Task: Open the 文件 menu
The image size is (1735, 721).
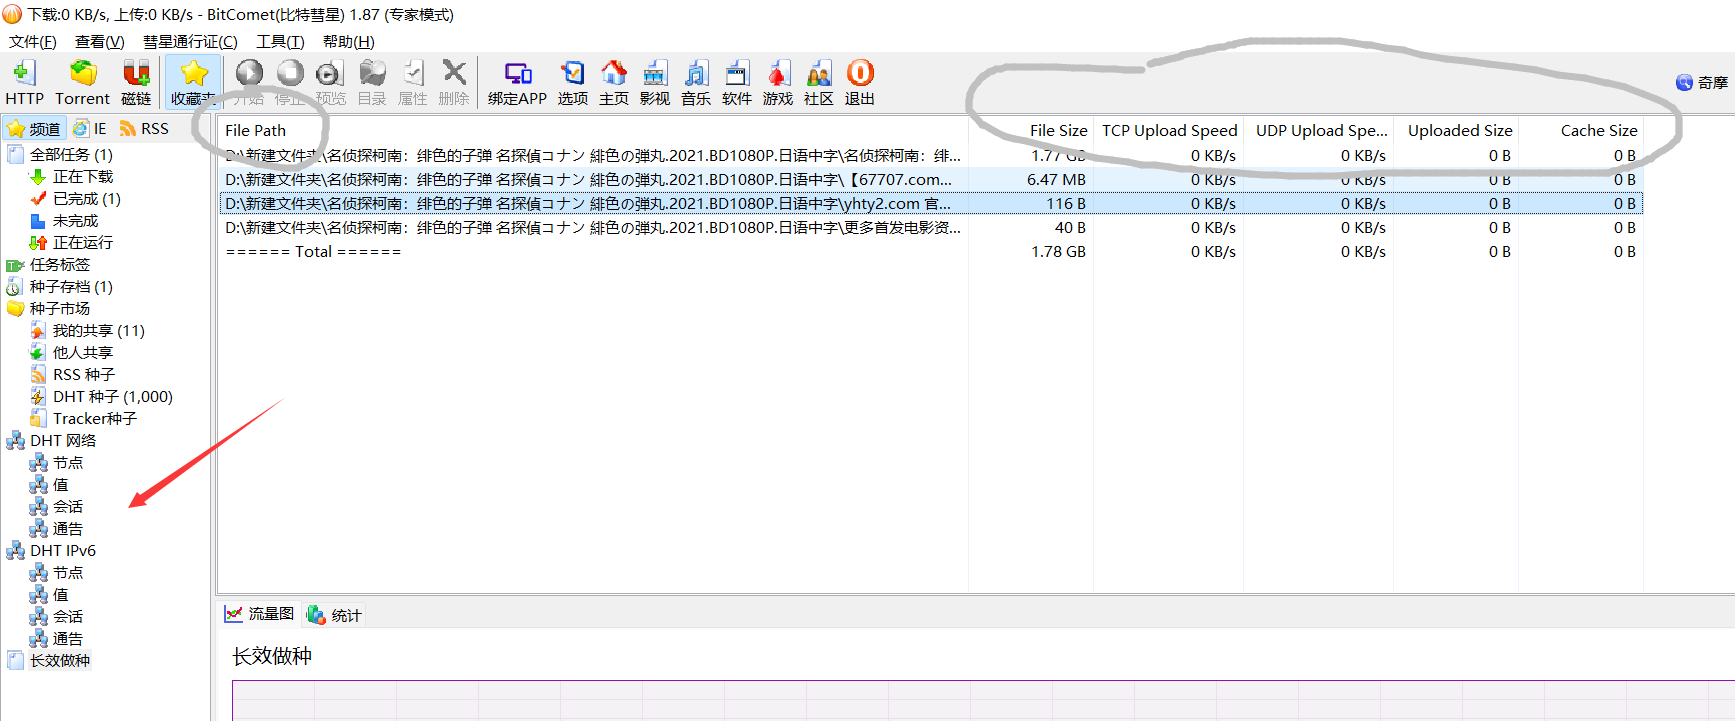Action: tap(33, 41)
